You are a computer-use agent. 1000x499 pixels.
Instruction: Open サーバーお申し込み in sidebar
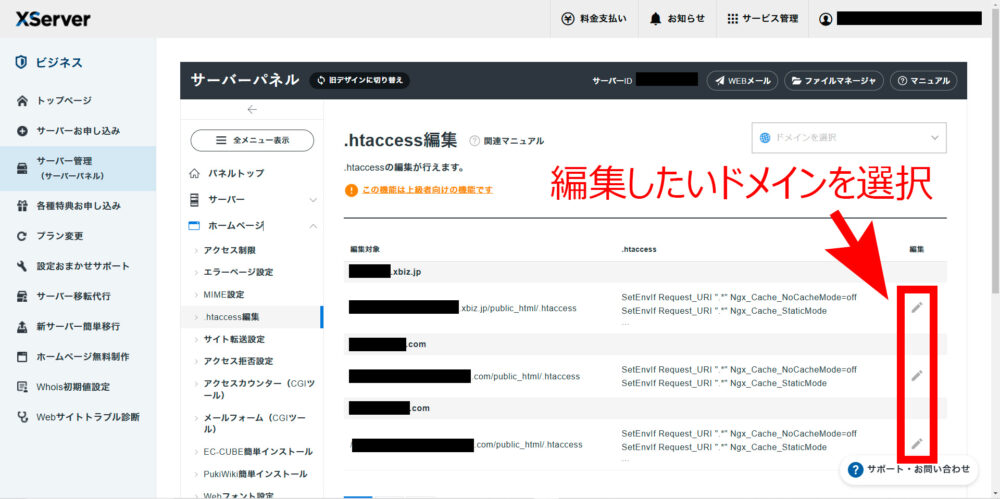point(78,131)
